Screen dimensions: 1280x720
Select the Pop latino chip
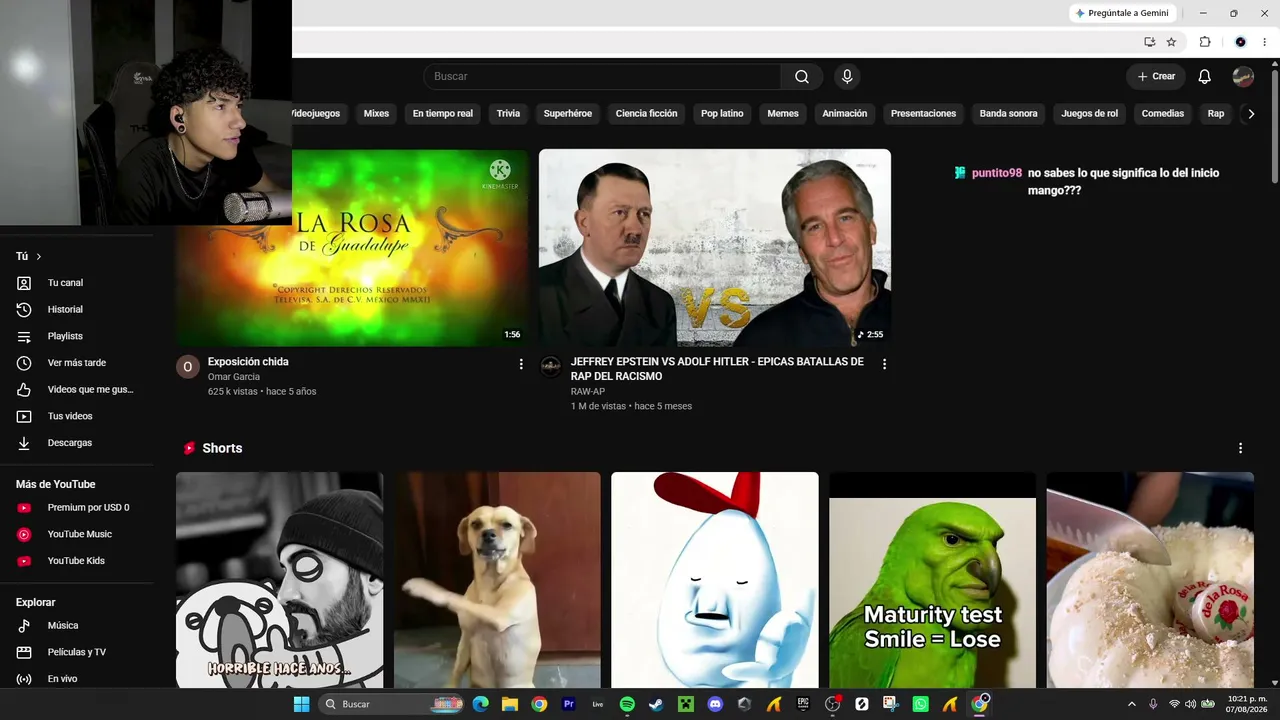(x=722, y=114)
